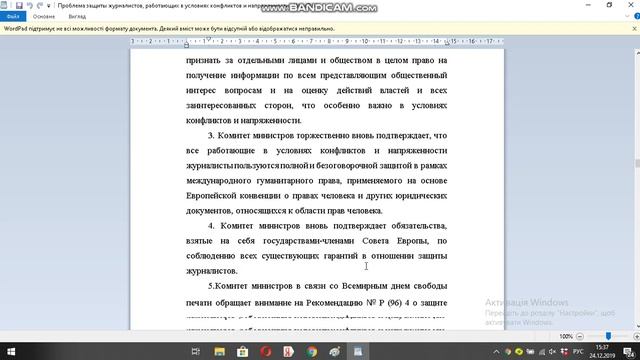640x360 pixels.
Task: Launch Yandex browser from the taskbar
Action: tap(289, 351)
